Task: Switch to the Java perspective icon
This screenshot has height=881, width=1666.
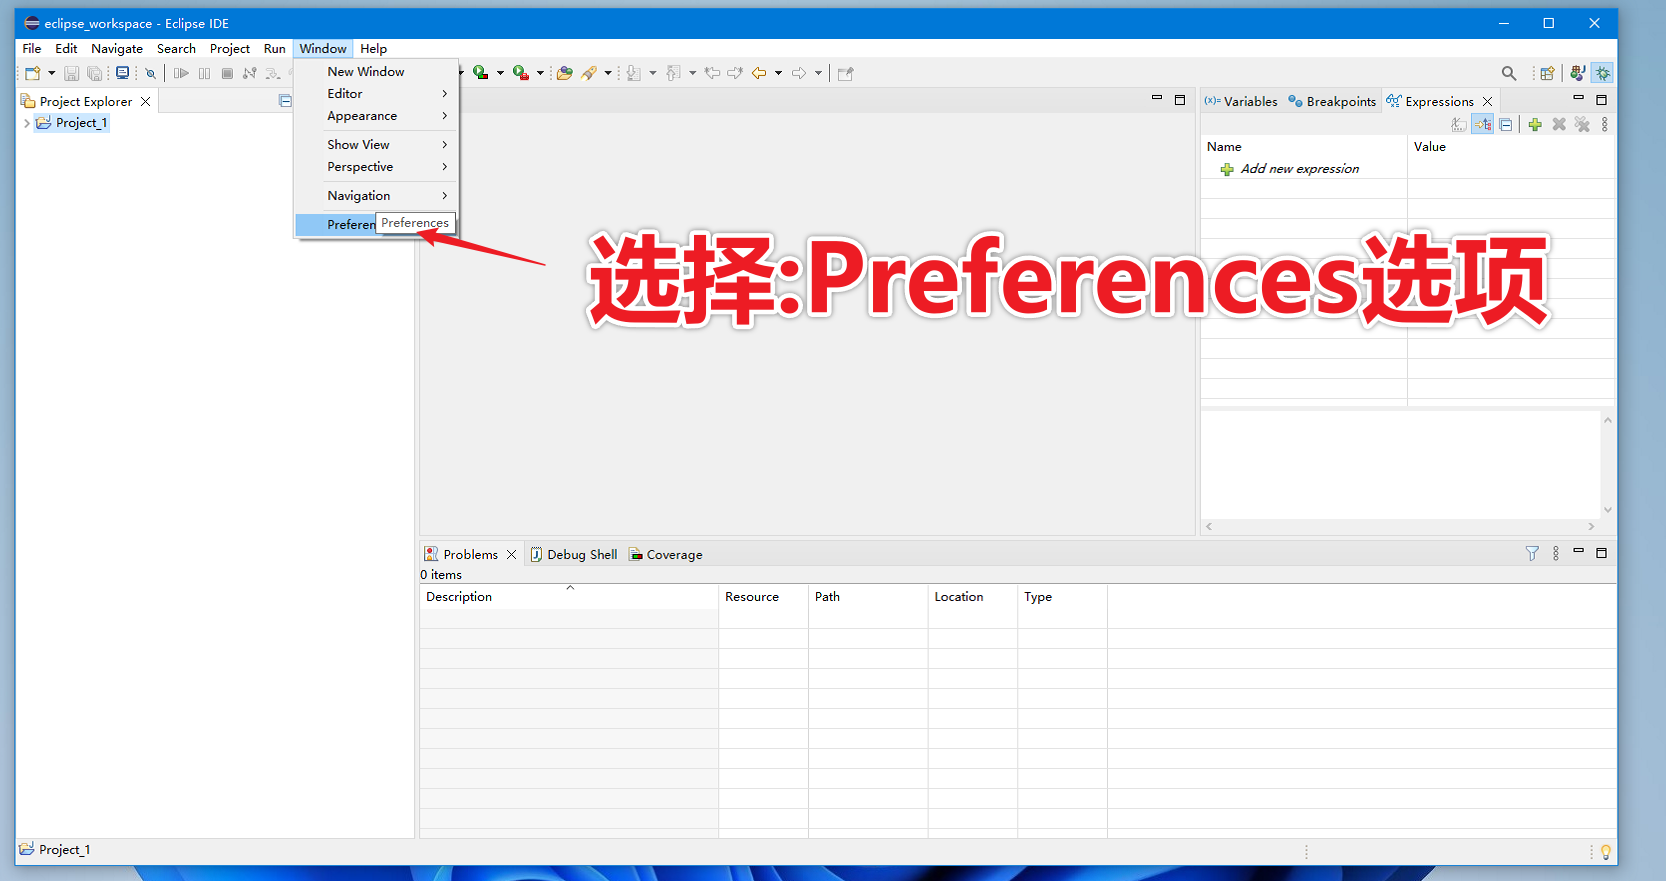Action: (1578, 73)
